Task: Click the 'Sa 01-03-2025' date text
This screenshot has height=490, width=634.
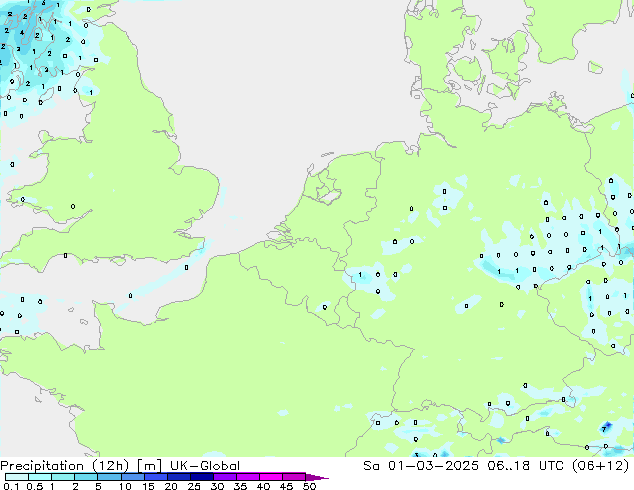Action: [x=421, y=465]
